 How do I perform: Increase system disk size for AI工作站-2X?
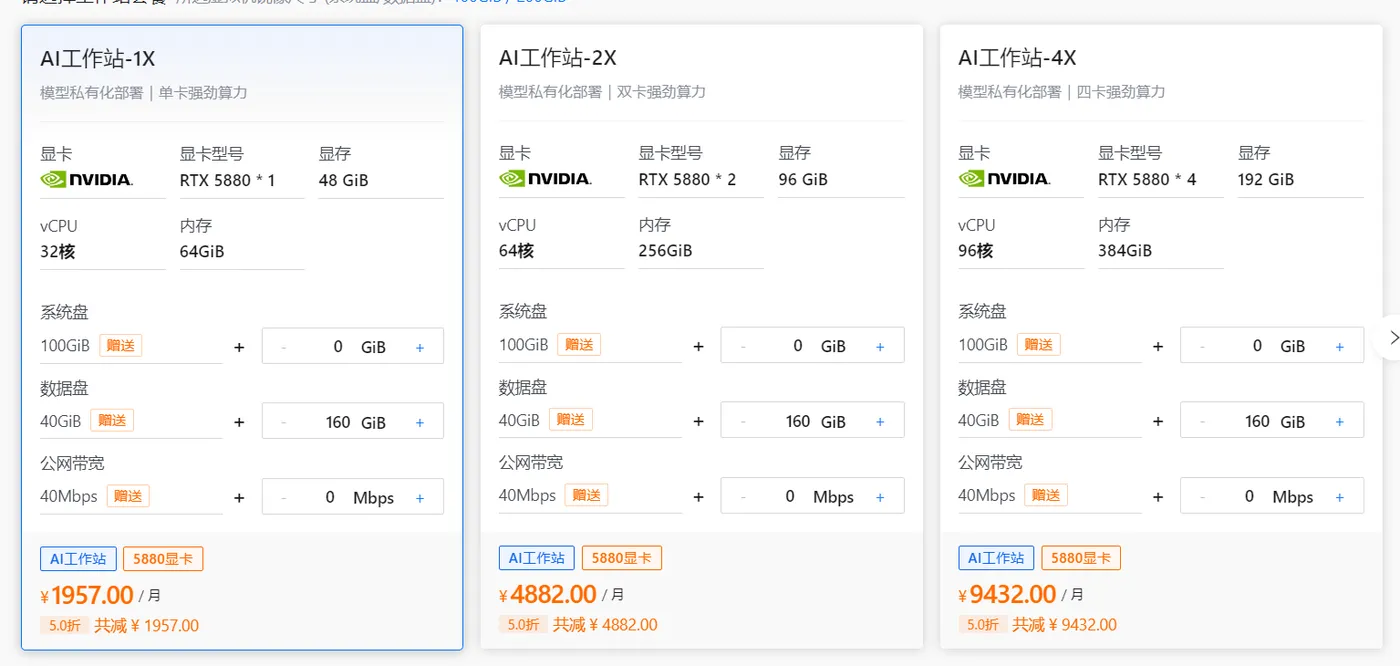[x=880, y=347]
